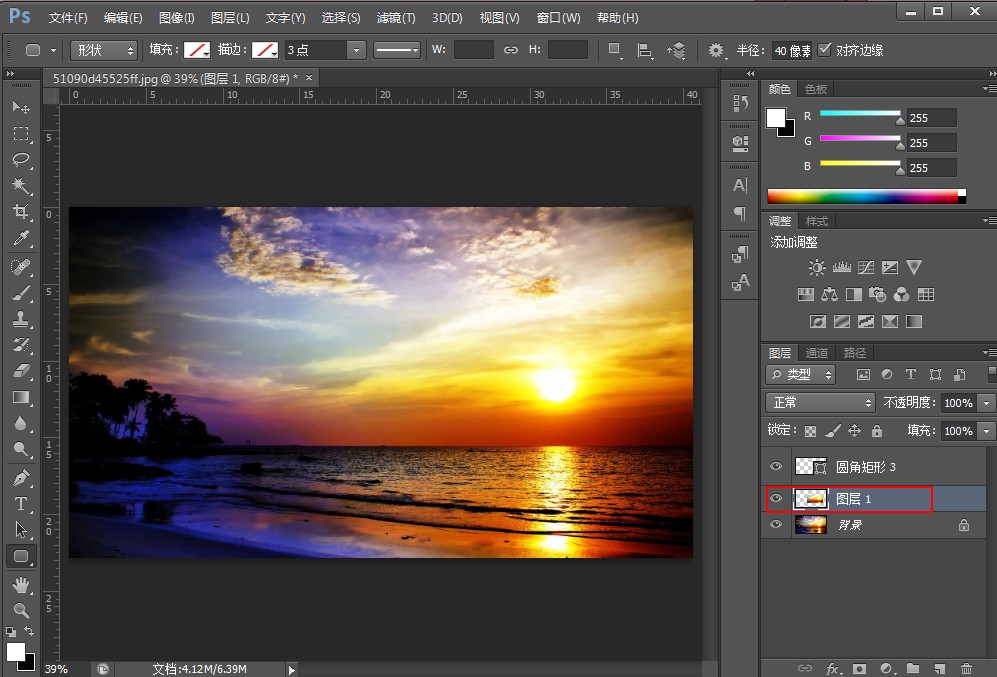Select the Dodge tool
Screen dimensions: 997x677
21,449
